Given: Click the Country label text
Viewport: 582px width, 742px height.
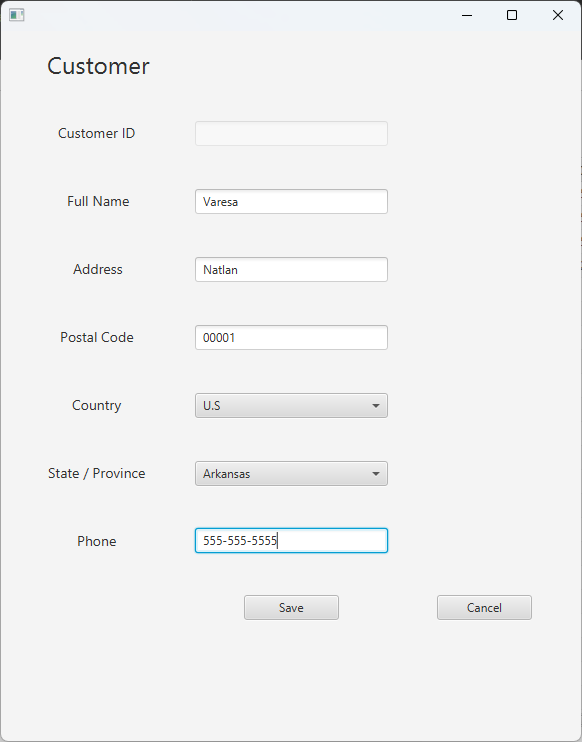Looking at the screenshot, I should pyautogui.click(x=97, y=406).
